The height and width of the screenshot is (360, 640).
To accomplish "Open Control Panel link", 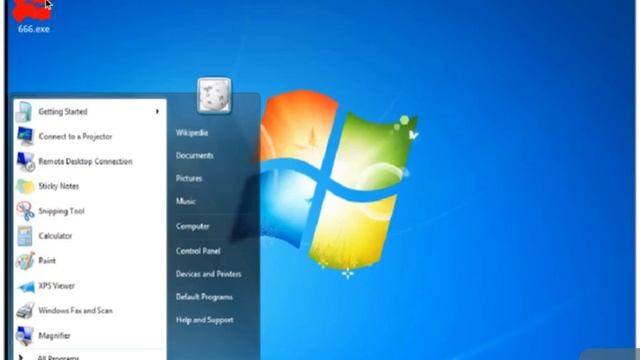I will 198,251.
